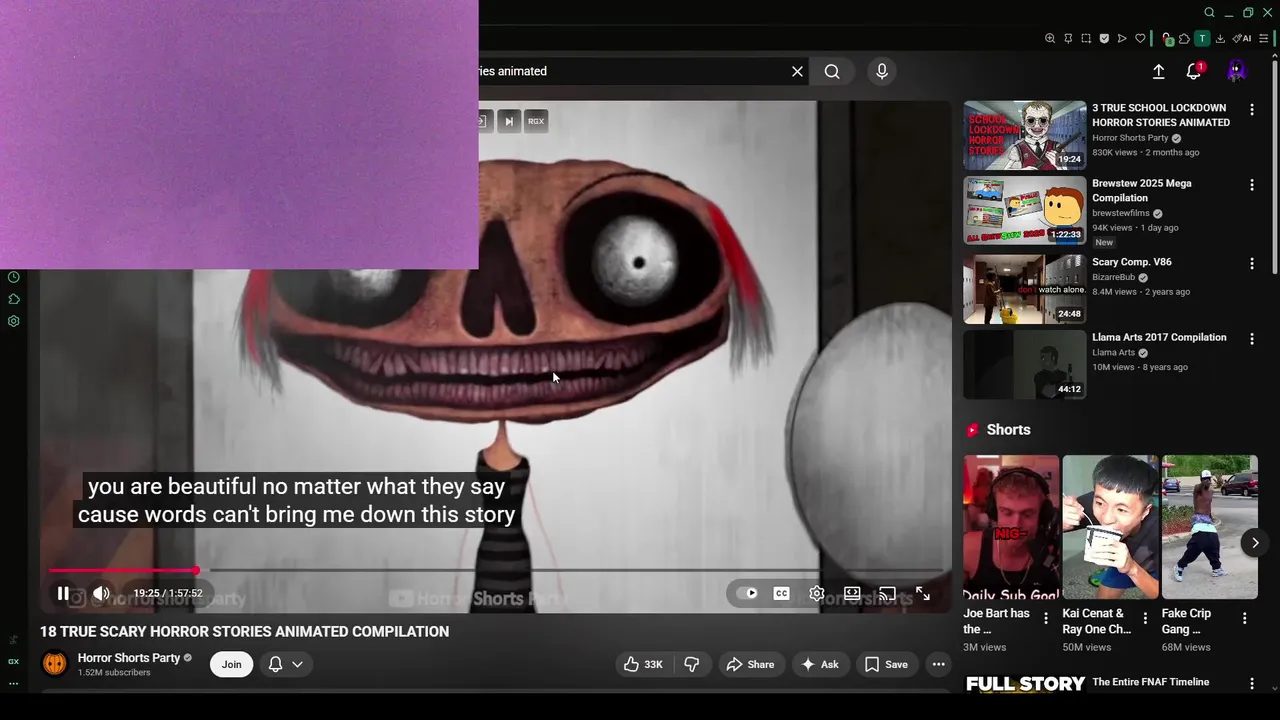Image resolution: width=1280 pixels, height=720 pixels.
Task: Open the AI tools toolbar button
Action: coord(1242,39)
